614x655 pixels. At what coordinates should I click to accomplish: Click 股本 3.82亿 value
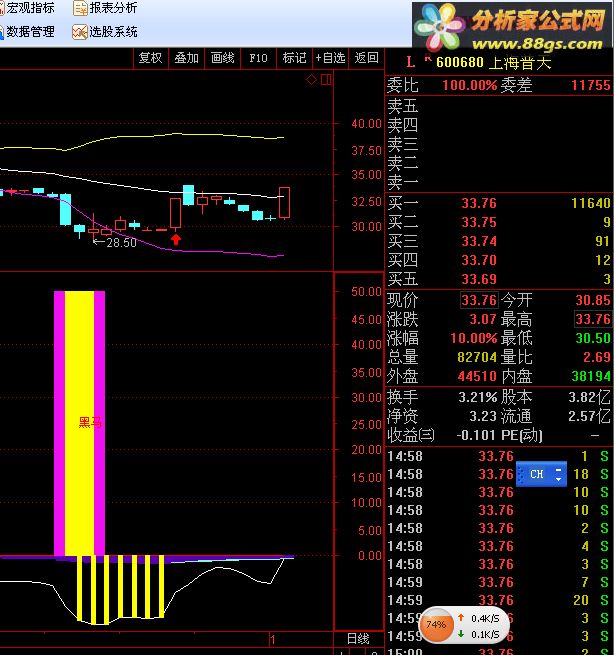[589, 397]
